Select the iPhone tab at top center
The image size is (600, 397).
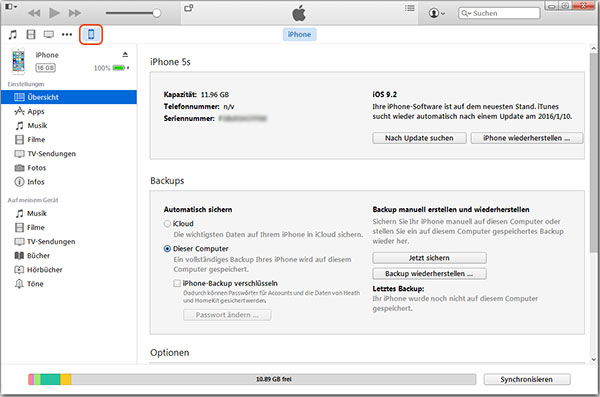pos(299,34)
